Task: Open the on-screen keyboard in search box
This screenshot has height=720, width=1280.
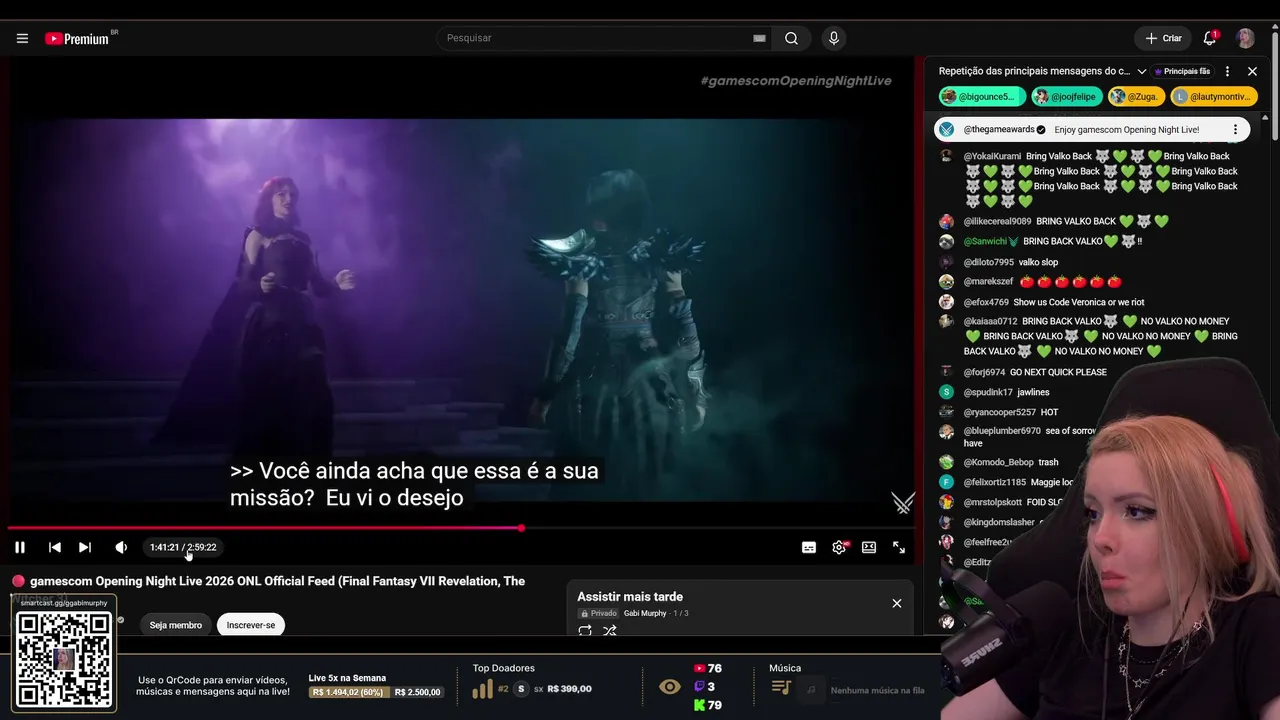Action: click(759, 38)
